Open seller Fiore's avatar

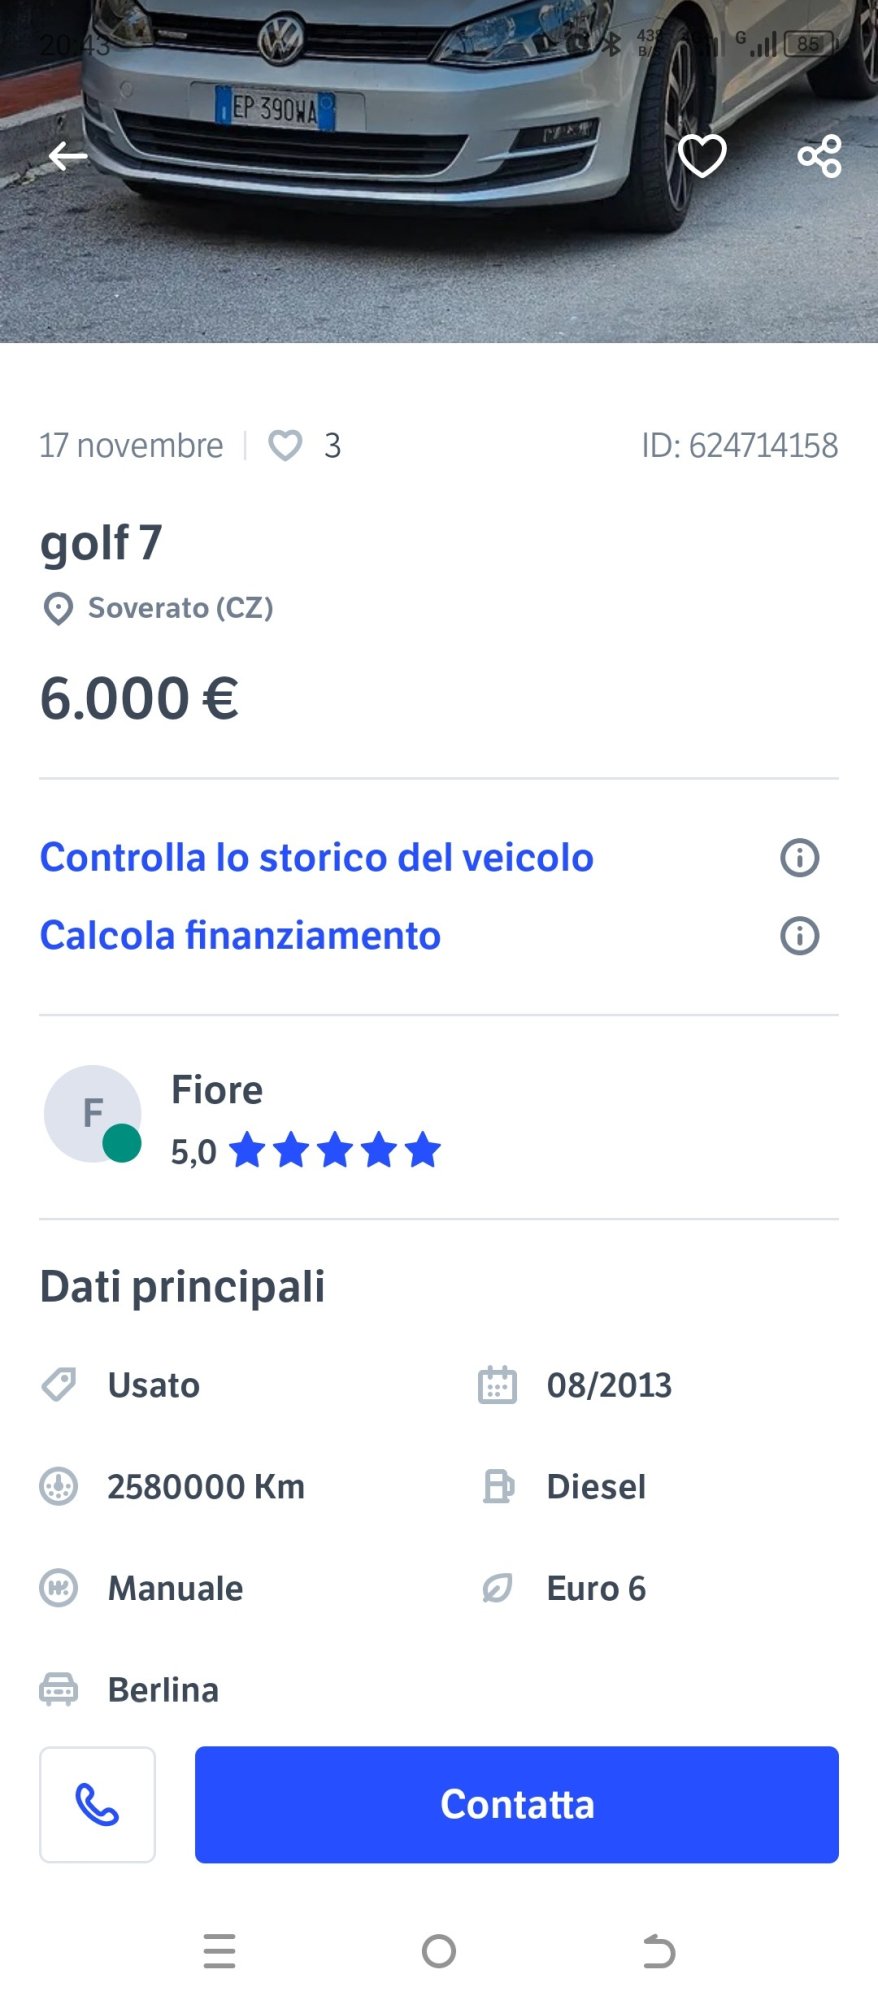coord(93,1113)
